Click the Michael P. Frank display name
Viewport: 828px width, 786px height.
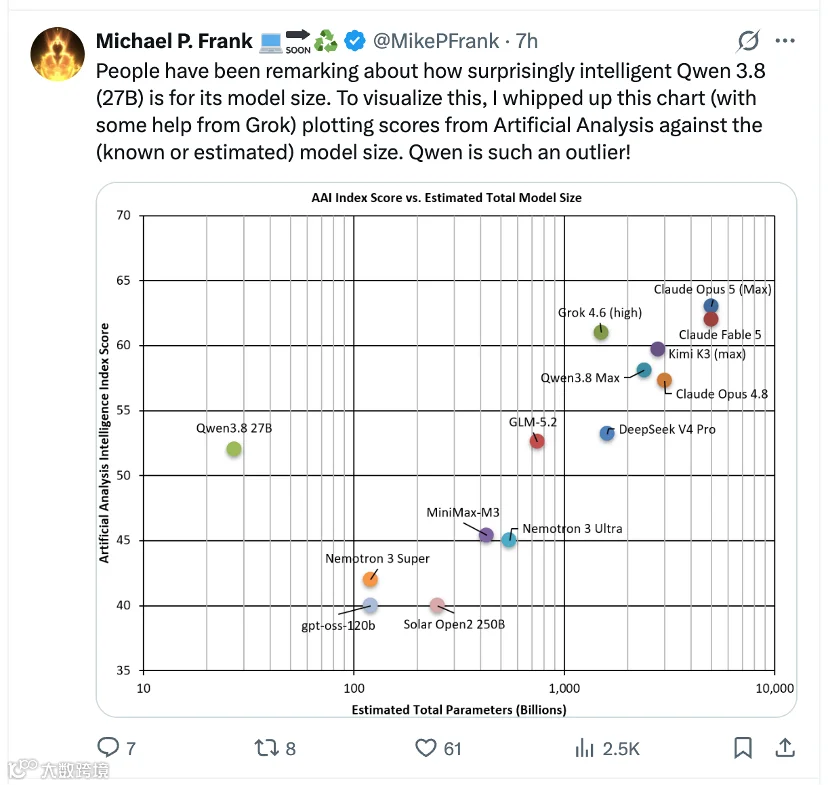pyautogui.click(x=174, y=41)
